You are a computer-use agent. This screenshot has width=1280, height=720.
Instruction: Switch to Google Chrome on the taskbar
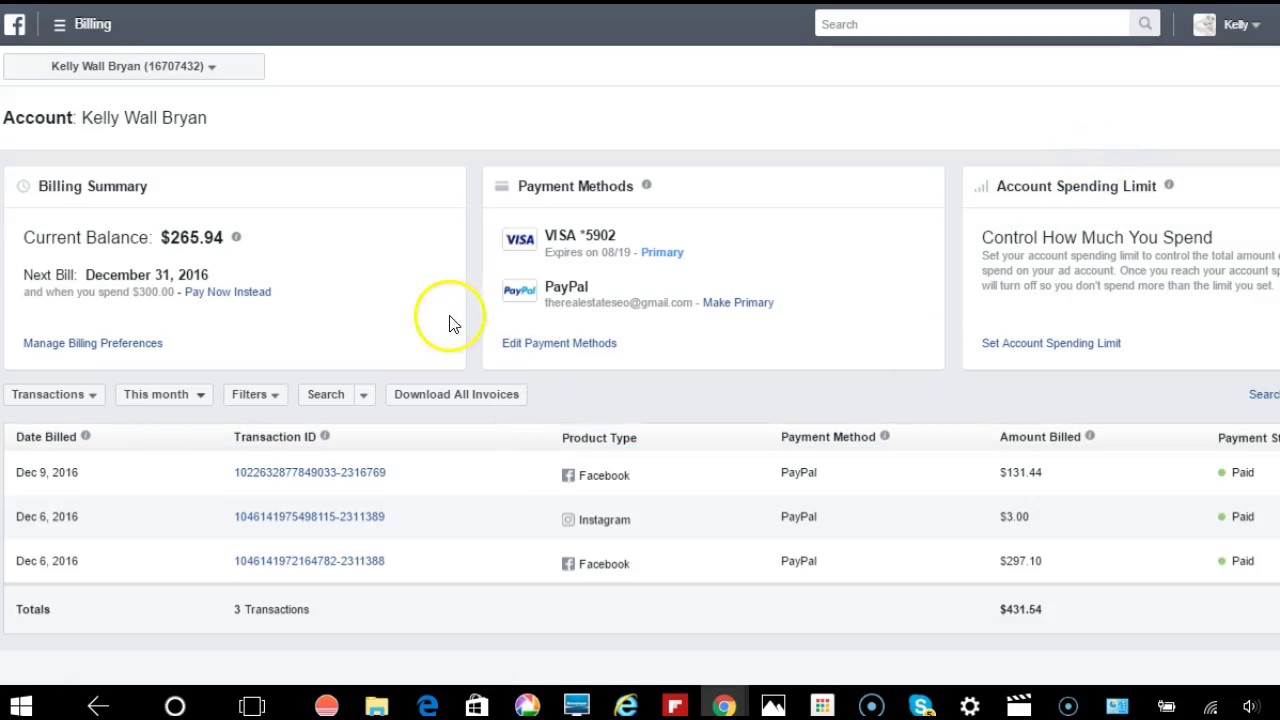click(x=724, y=706)
